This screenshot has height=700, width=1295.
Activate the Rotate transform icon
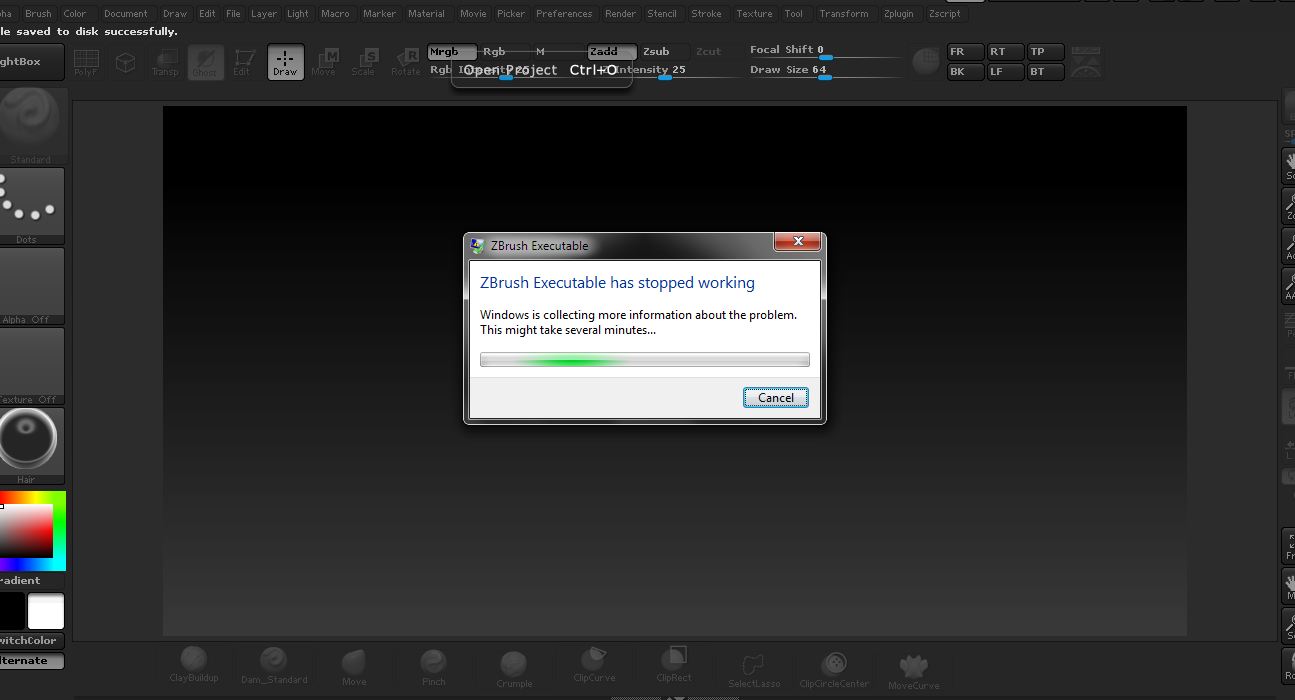pyautogui.click(x=405, y=62)
